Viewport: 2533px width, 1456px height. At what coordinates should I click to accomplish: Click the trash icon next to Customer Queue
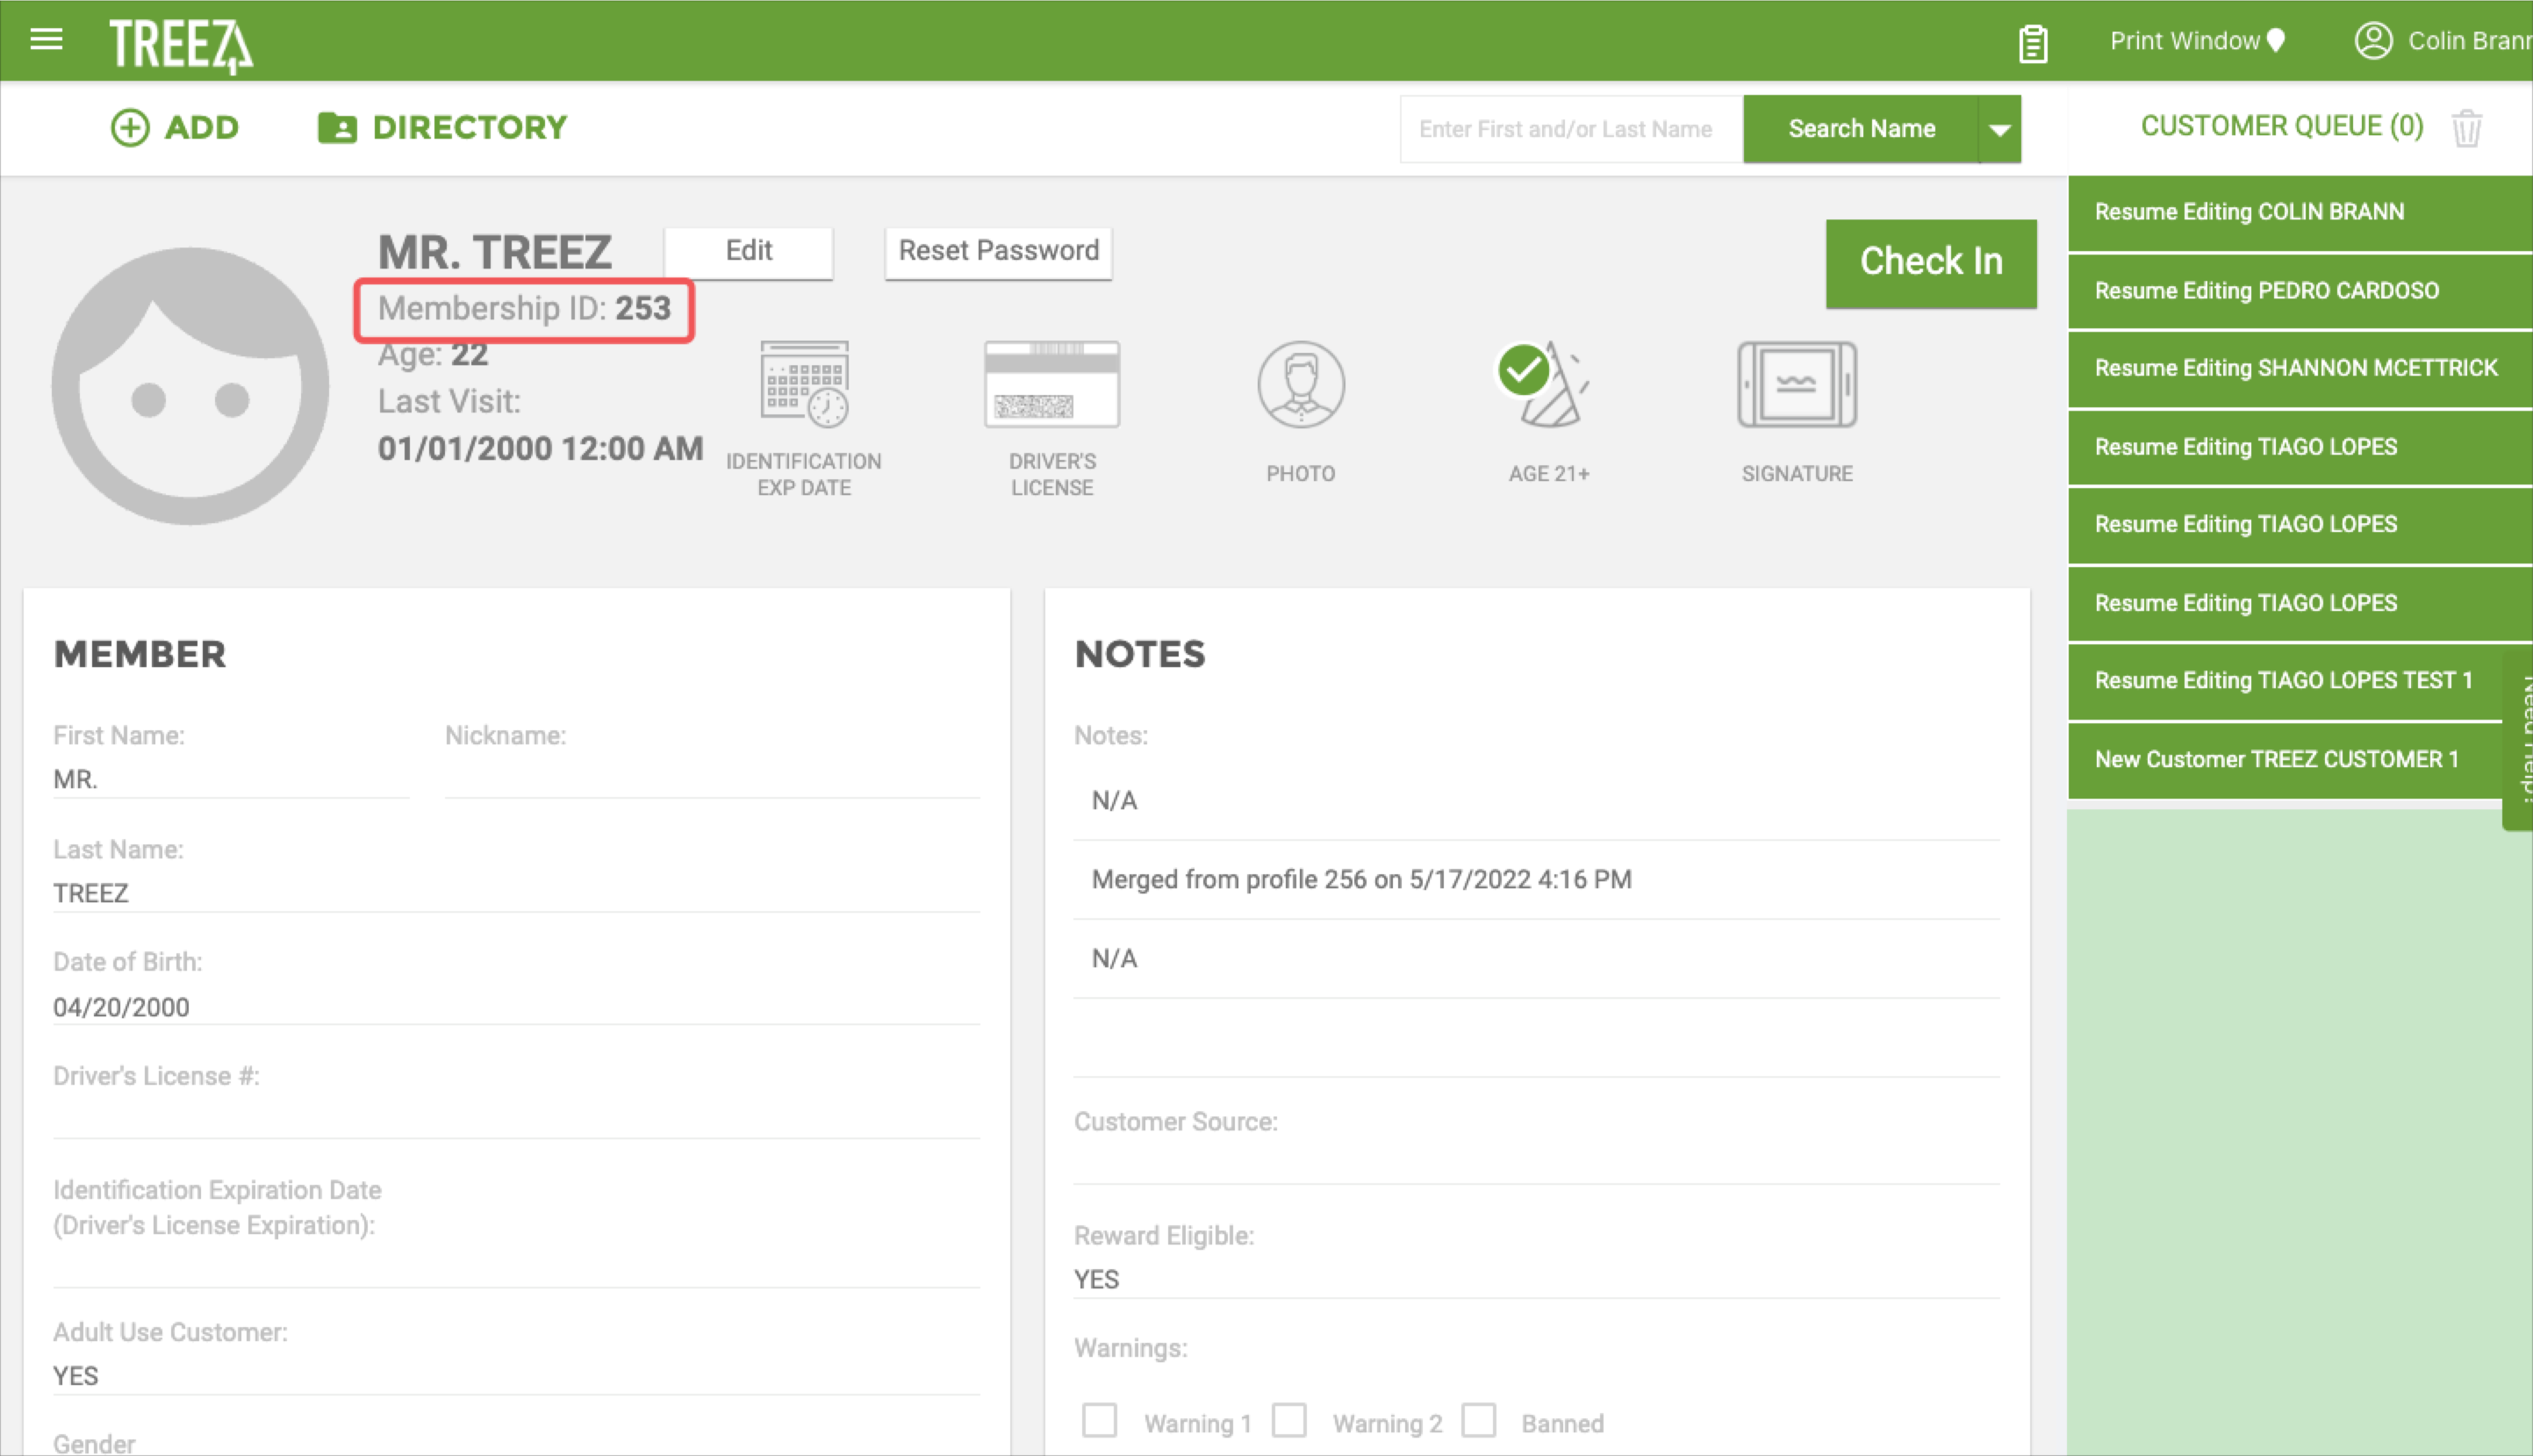[x=2467, y=126]
